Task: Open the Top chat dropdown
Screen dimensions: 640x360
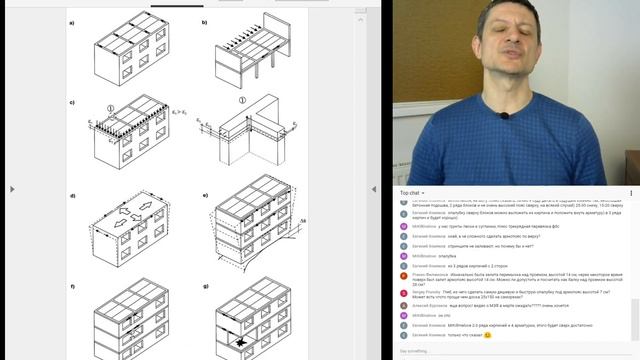Action: pos(412,193)
